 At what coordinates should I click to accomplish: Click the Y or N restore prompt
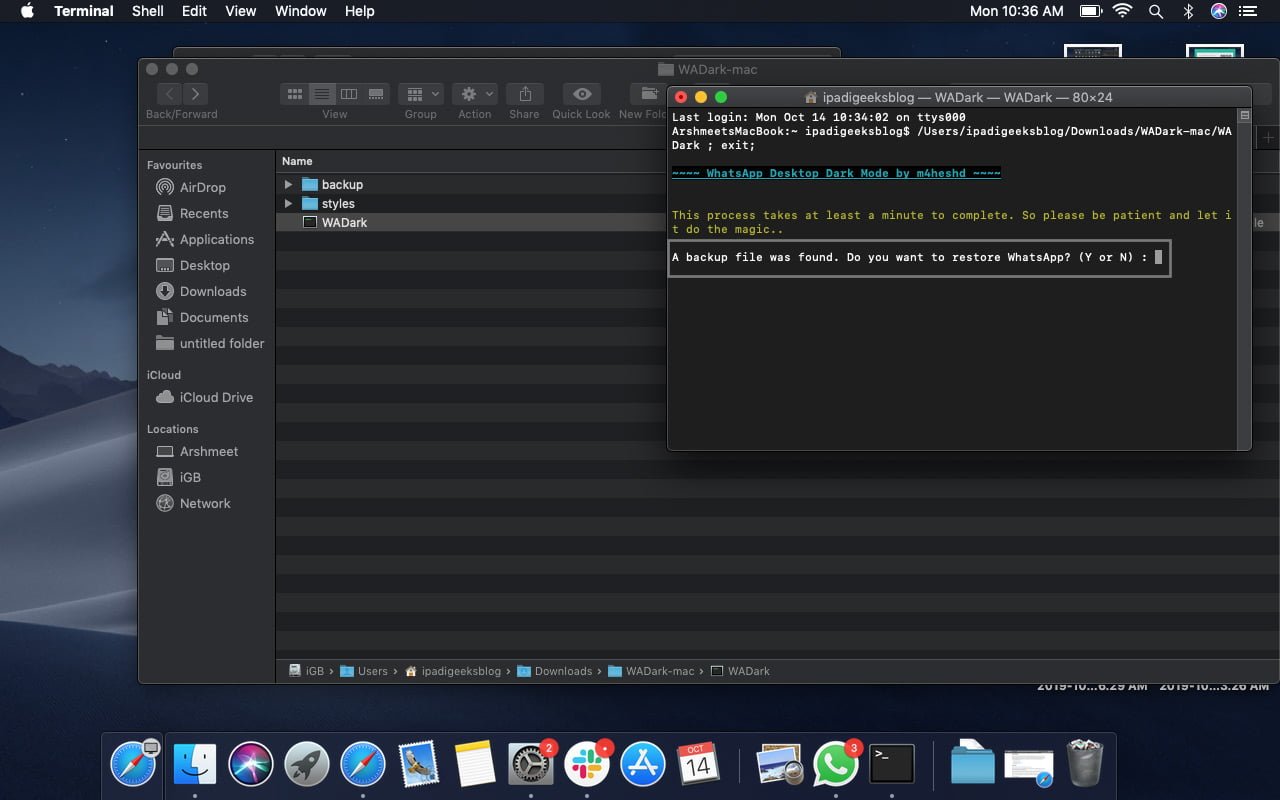[x=919, y=257]
